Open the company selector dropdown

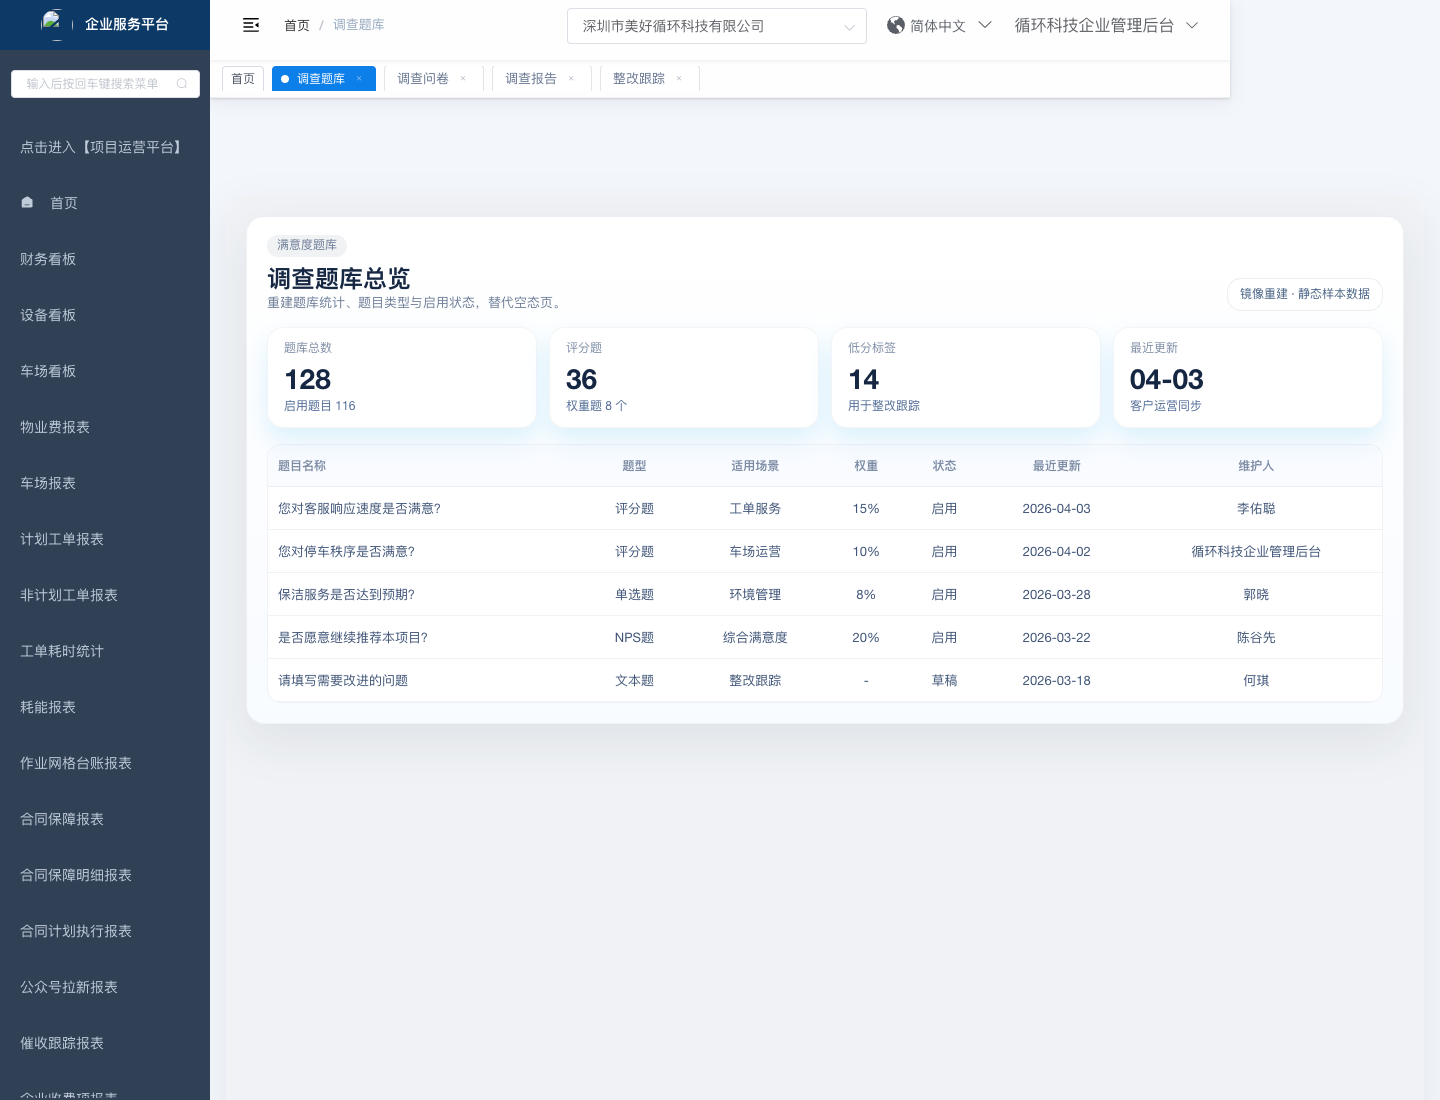point(716,26)
